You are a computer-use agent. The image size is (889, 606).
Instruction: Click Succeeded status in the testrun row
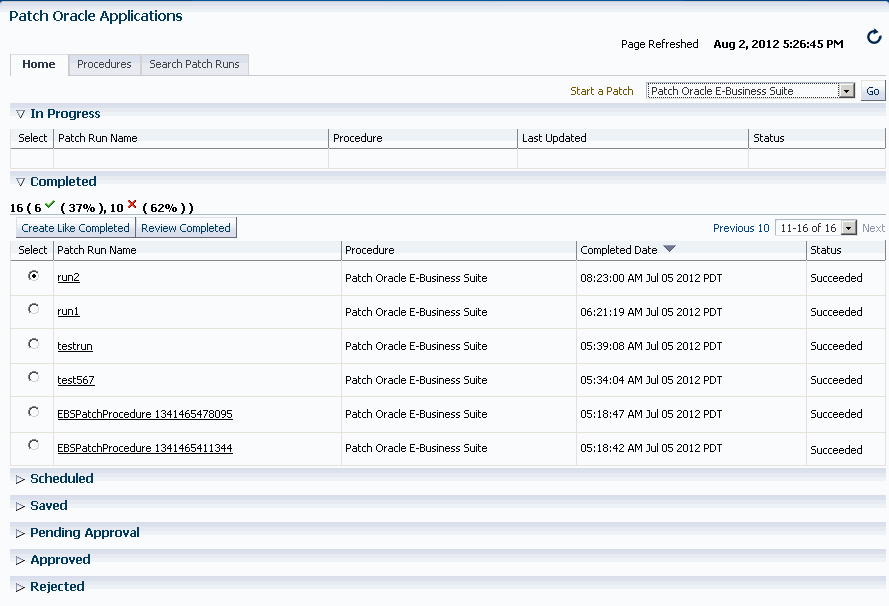(836, 346)
